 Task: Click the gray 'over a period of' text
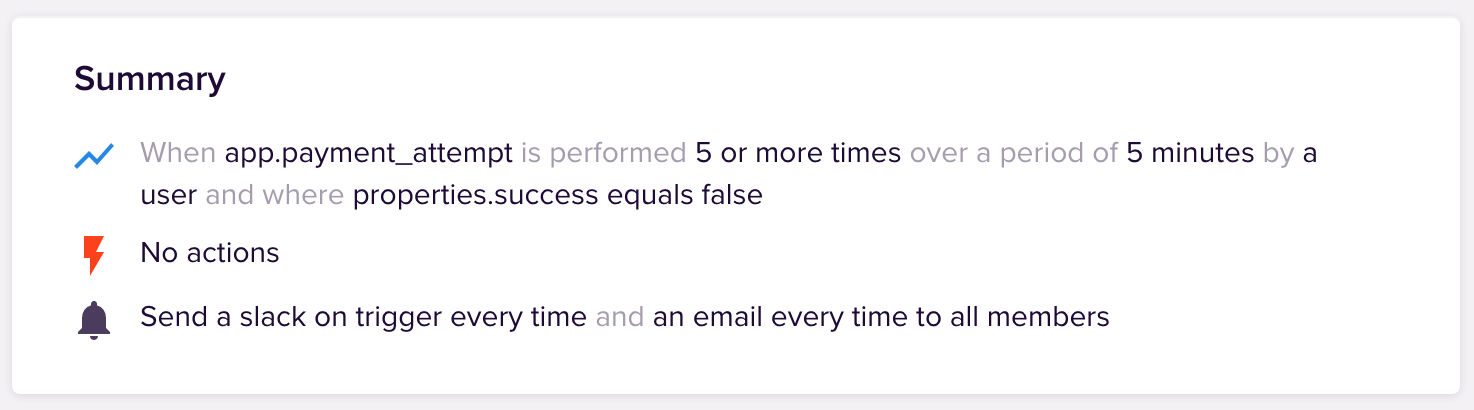(1014, 153)
